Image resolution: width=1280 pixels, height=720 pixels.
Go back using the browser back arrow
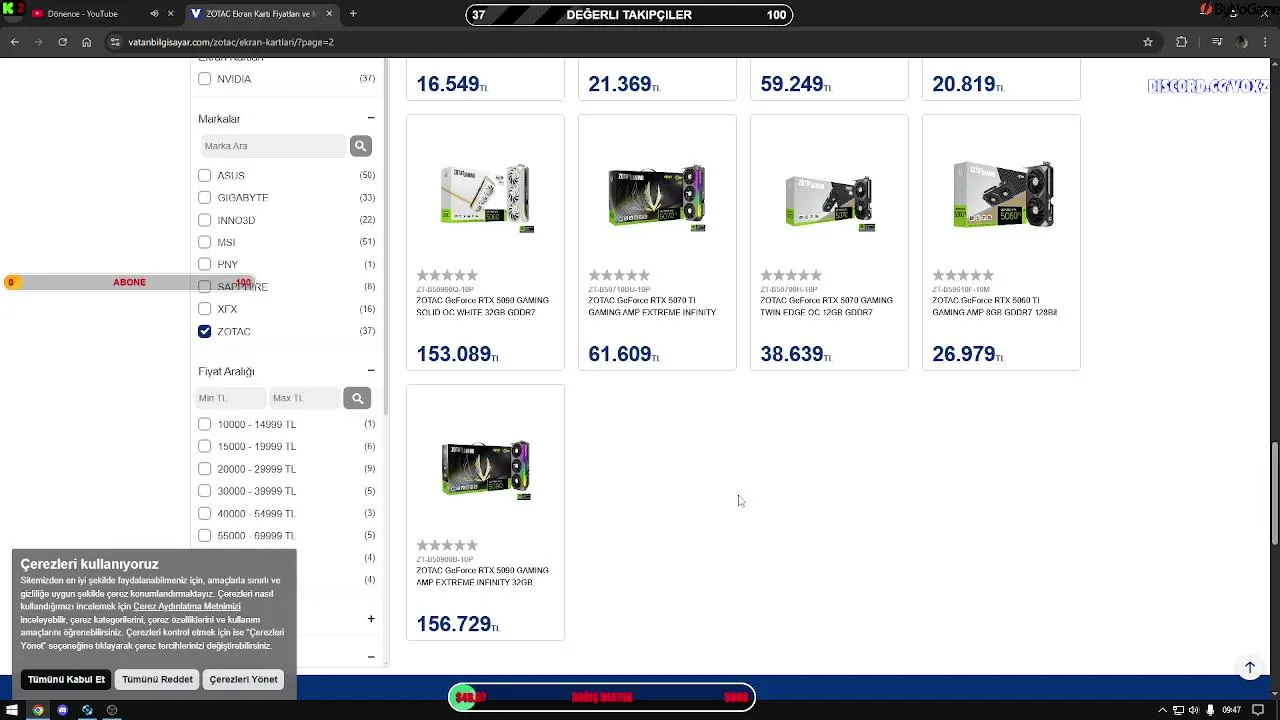click(14, 42)
